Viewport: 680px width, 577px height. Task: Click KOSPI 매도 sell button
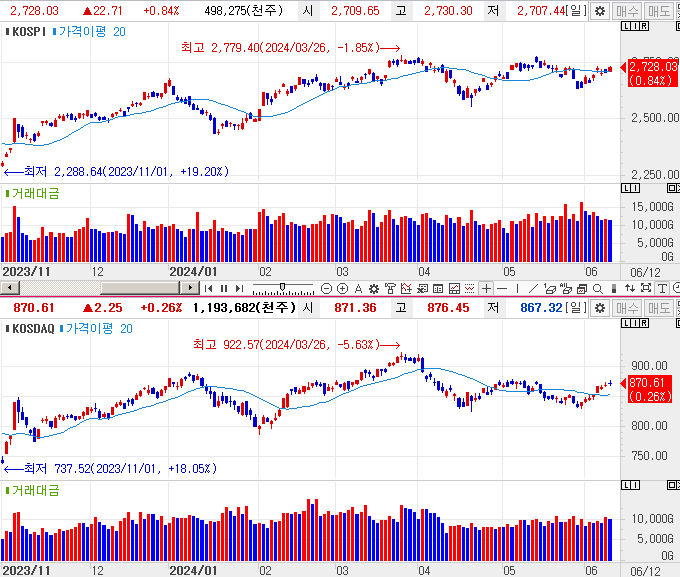659,11
